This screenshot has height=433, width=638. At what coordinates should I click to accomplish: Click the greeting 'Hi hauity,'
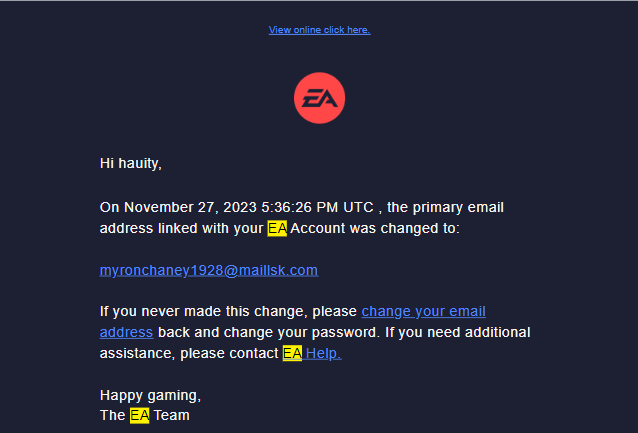130,163
